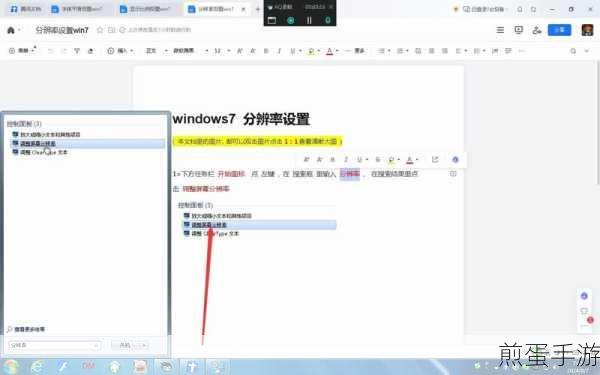Collapse the toolbar with the chevron
The height and width of the screenshot is (375, 600).
point(587,51)
